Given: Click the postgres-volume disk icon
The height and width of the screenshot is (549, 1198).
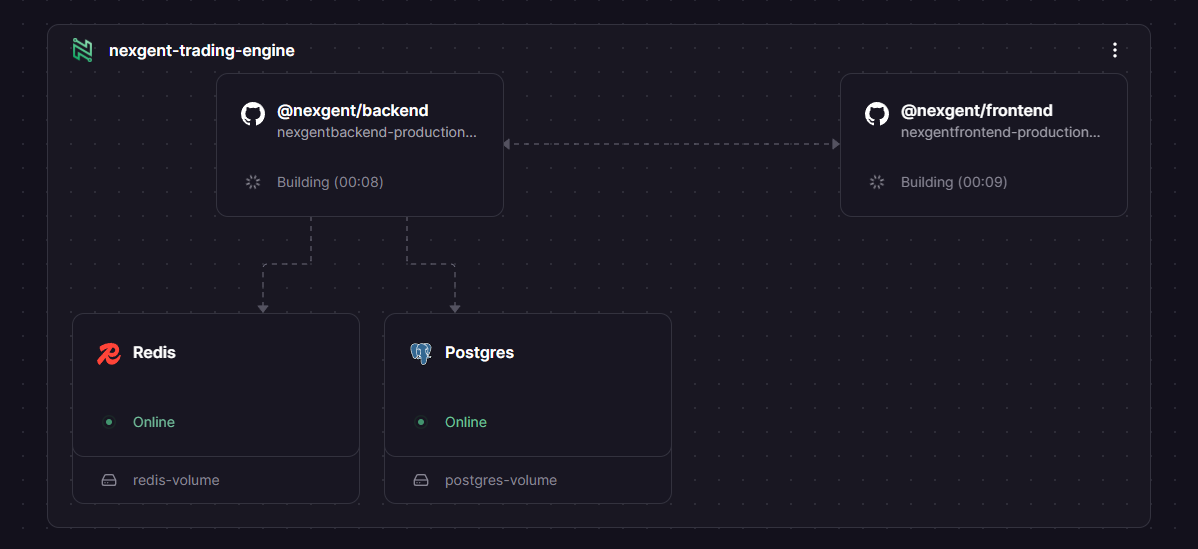Looking at the screenshot, I should click(x=421, y=480).
